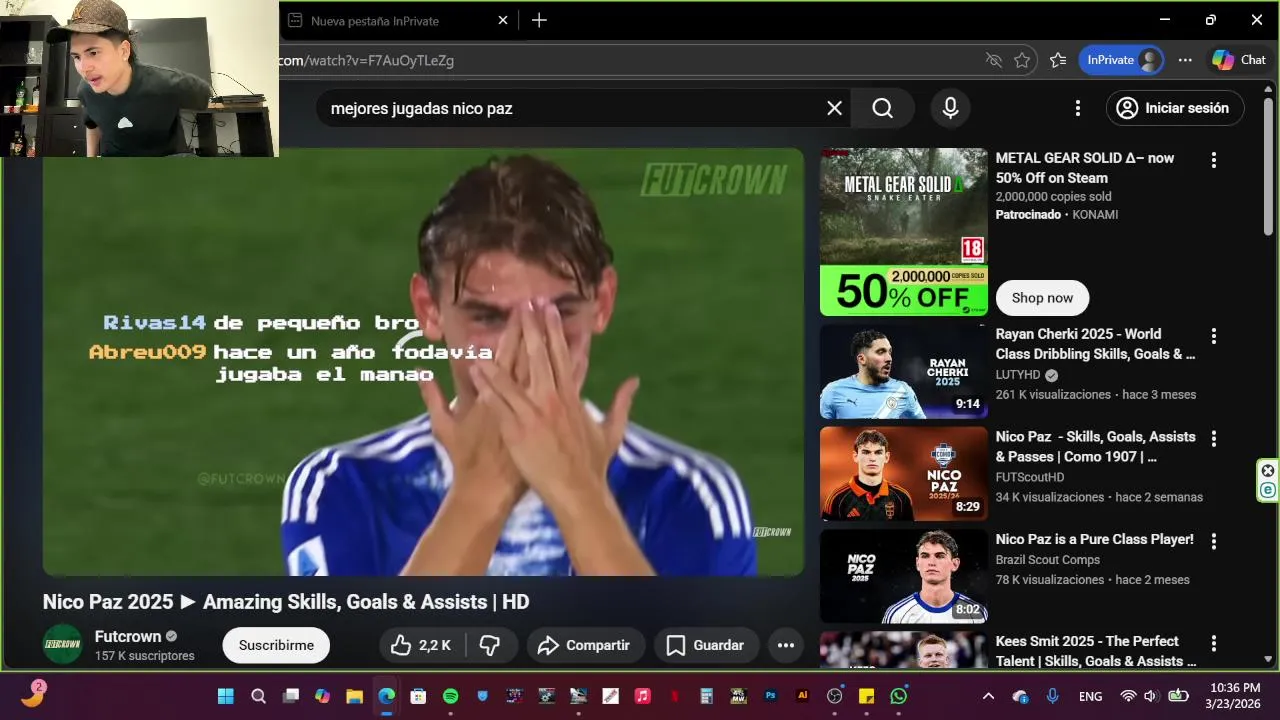Add page to favorites with the star icon

click(1021, 60)
